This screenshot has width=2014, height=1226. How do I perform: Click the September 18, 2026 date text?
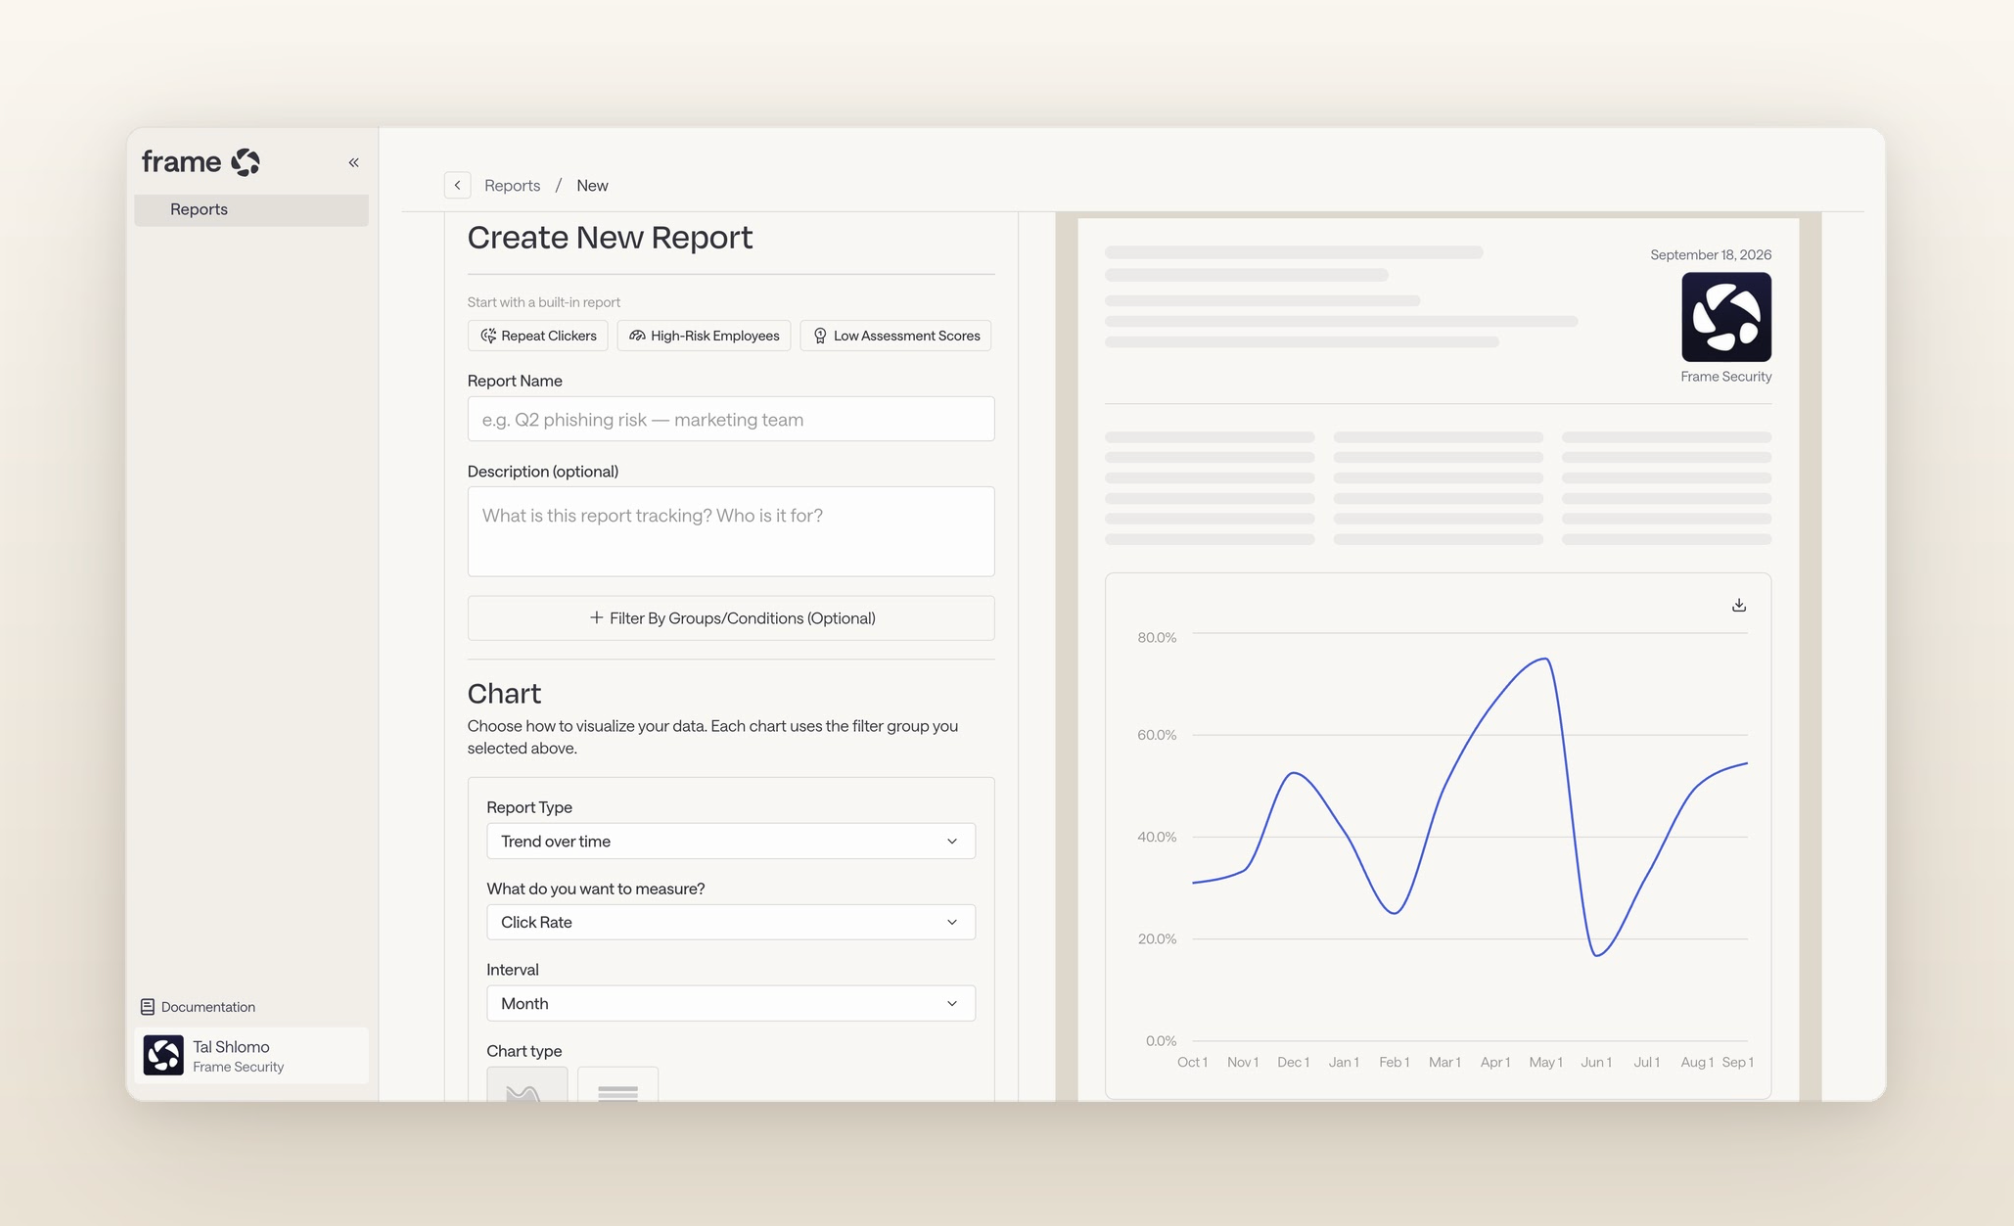click(x=1710, y=255)
